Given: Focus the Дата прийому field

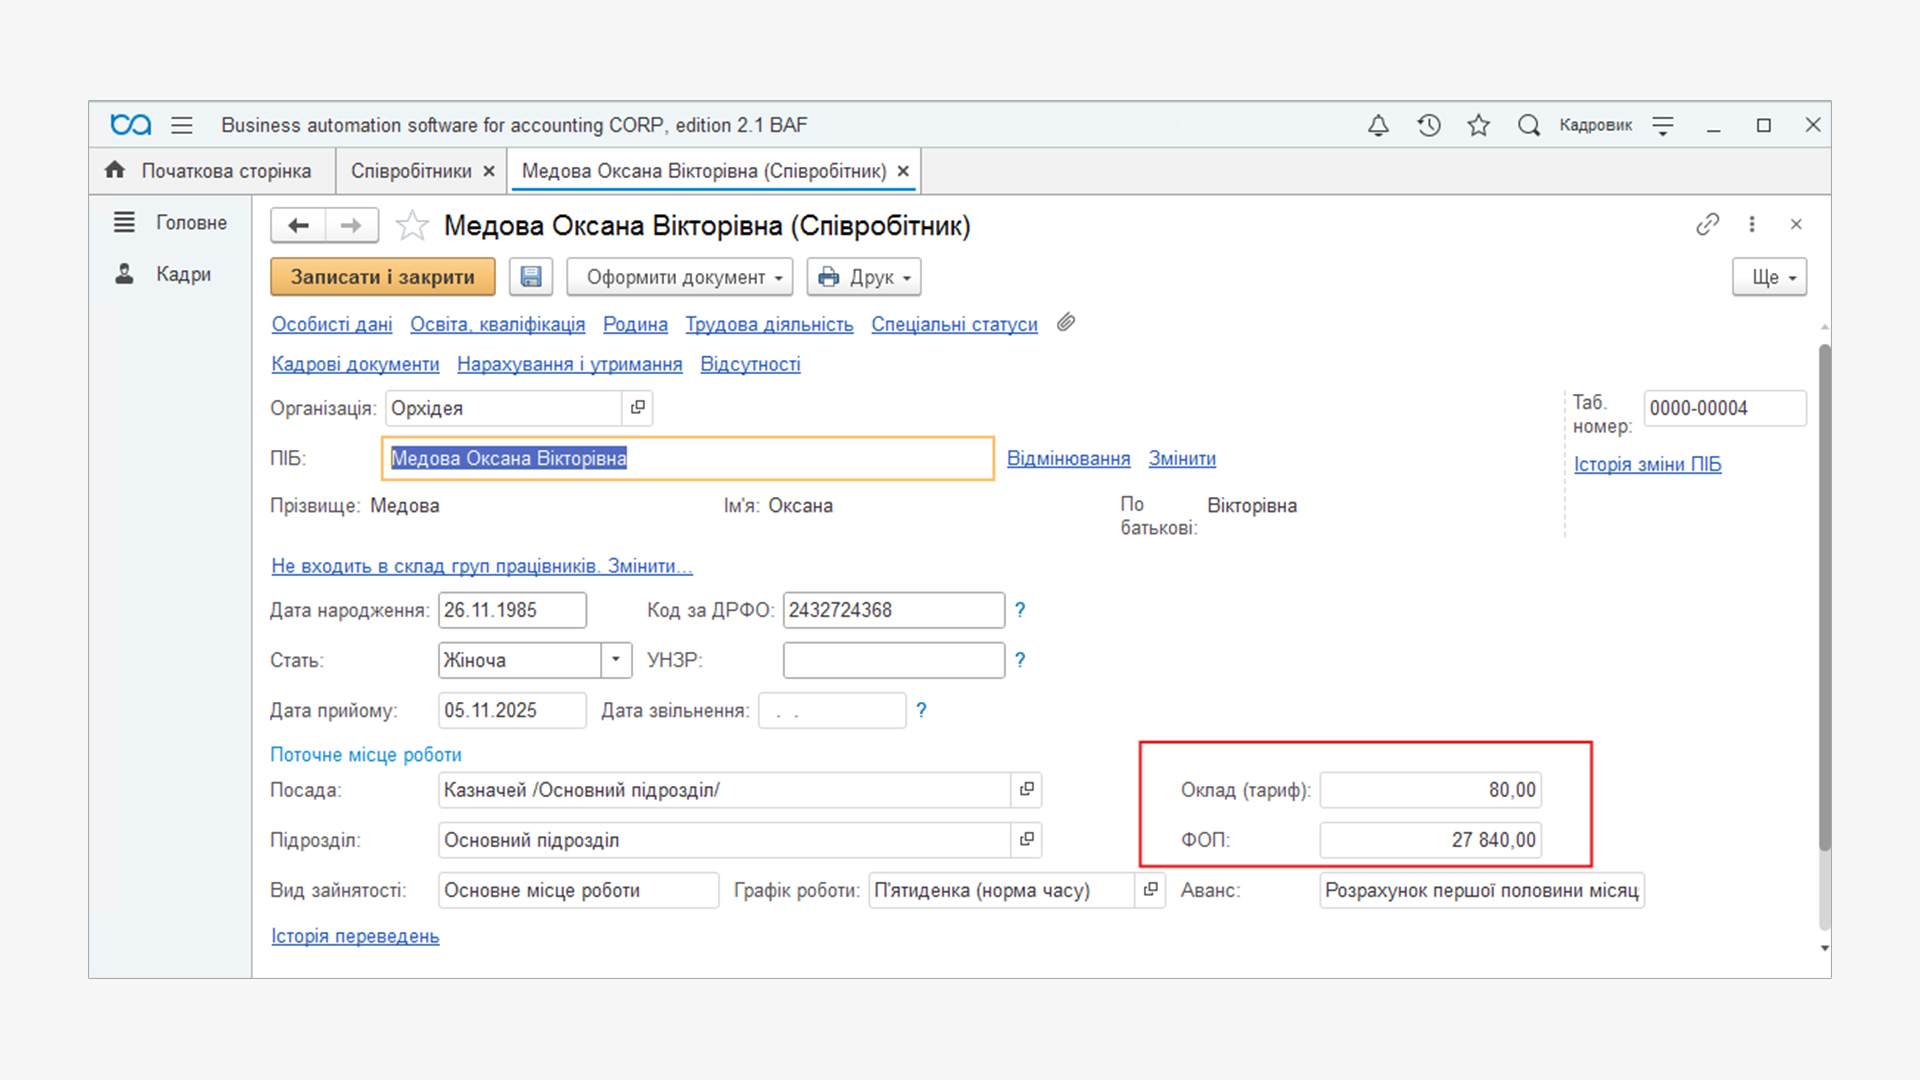Looking at the screenshot, I should point(512,710).
